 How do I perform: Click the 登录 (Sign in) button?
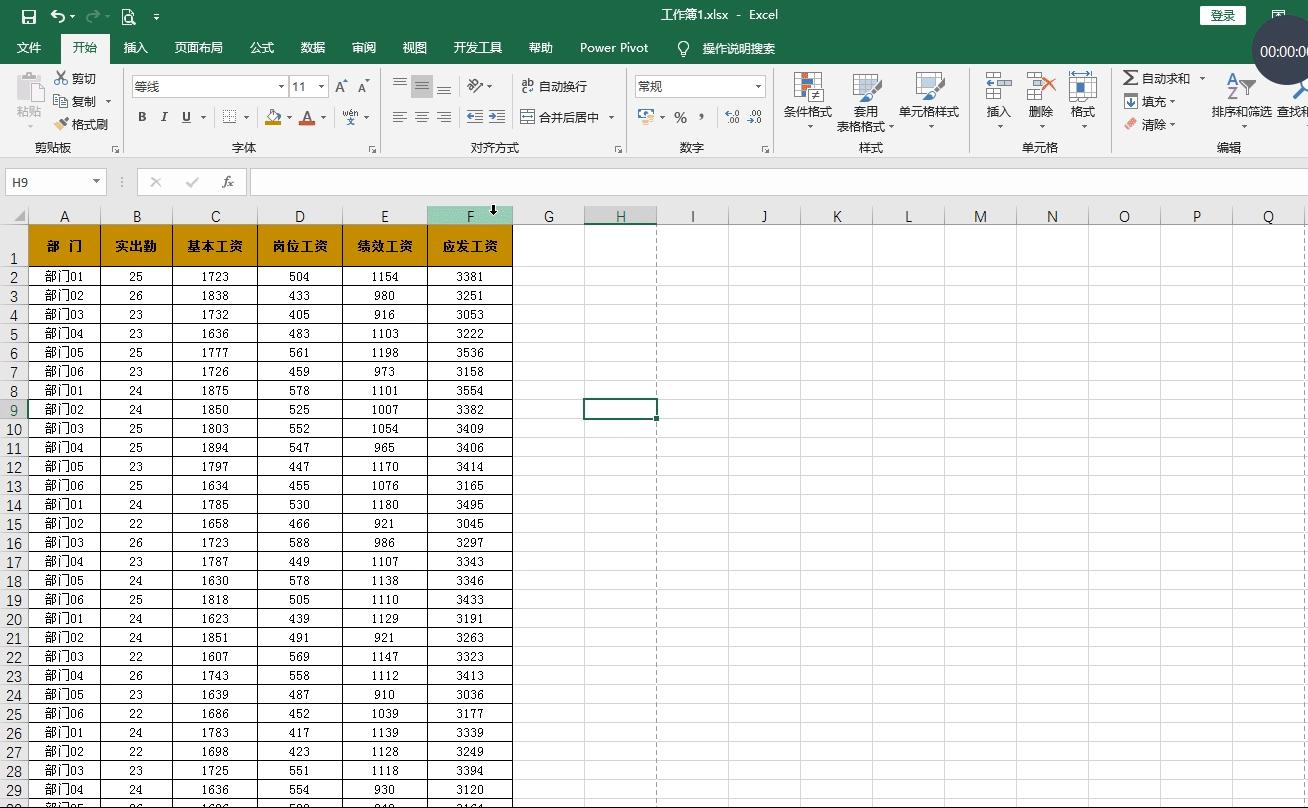point(1222,16)
